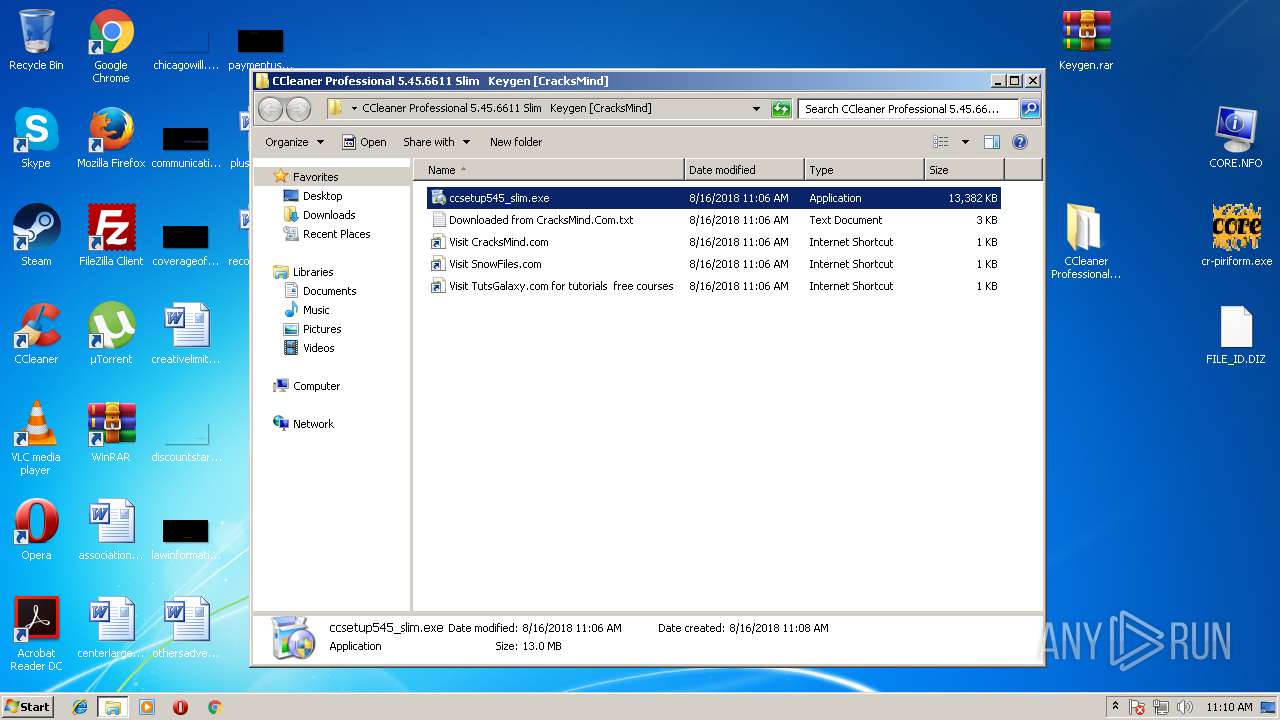Select the association Word document on desktop
This screenshot has width=1280, height=720.
click(x=111, y=530)
